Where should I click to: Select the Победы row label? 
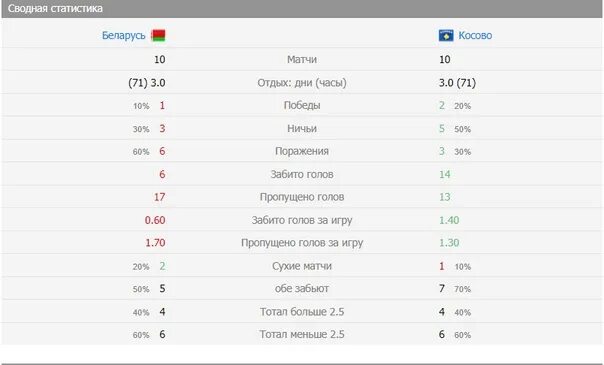point(302,105)
